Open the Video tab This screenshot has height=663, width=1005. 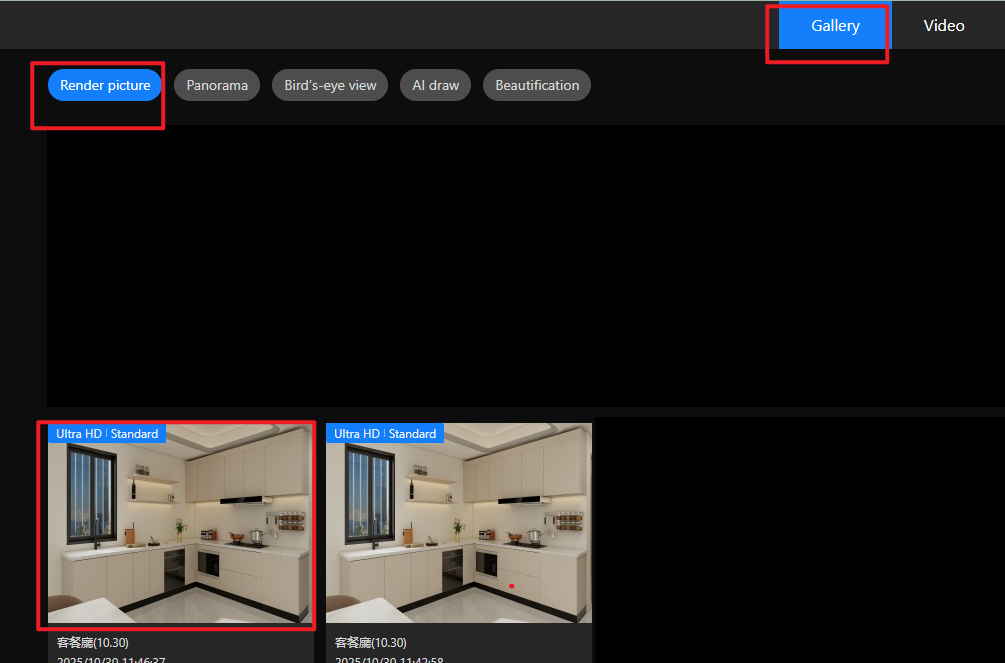(943, 26)
